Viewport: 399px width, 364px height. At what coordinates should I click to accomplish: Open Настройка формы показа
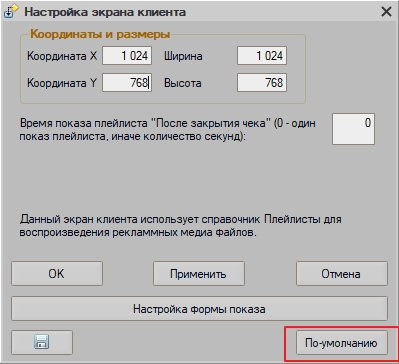(199, 309)
